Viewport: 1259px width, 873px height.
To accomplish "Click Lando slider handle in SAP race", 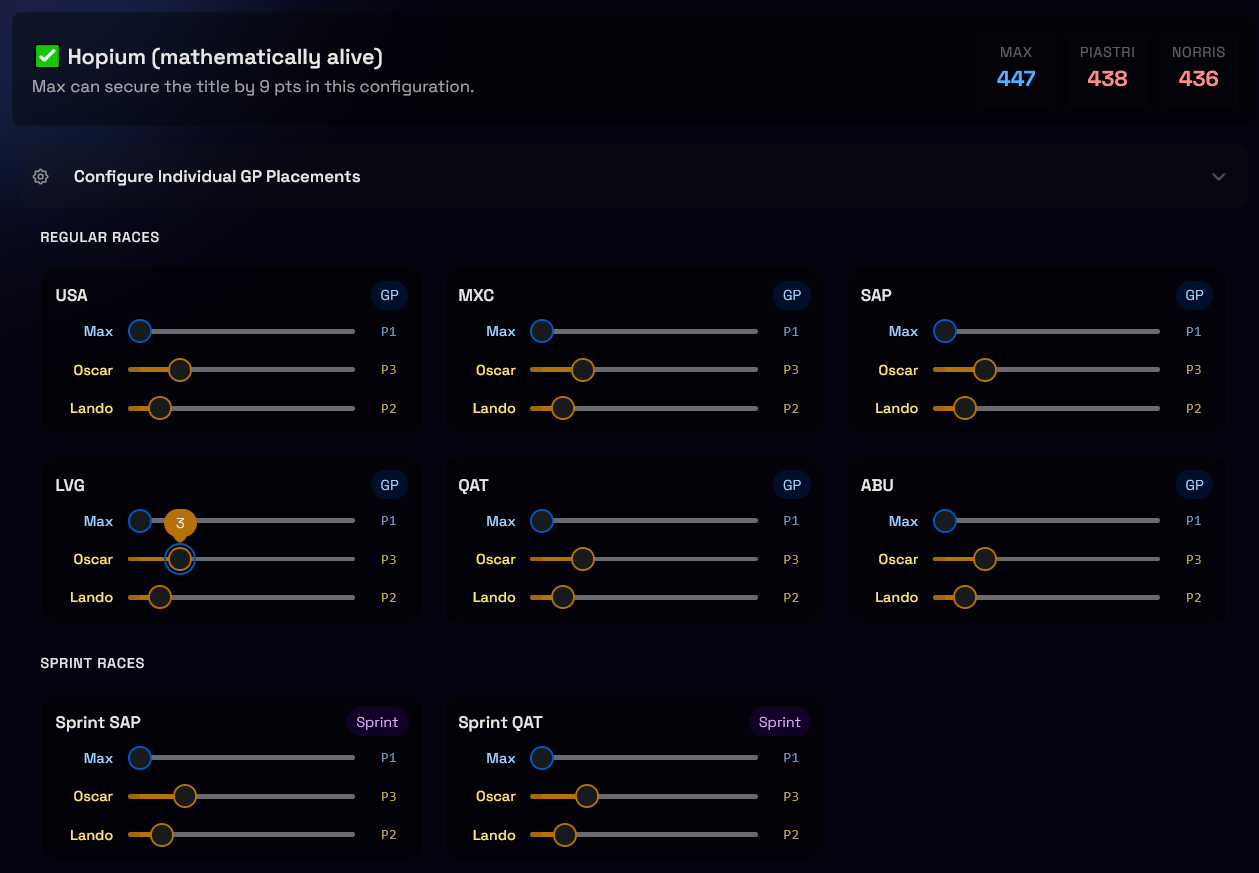I will 965,408.
